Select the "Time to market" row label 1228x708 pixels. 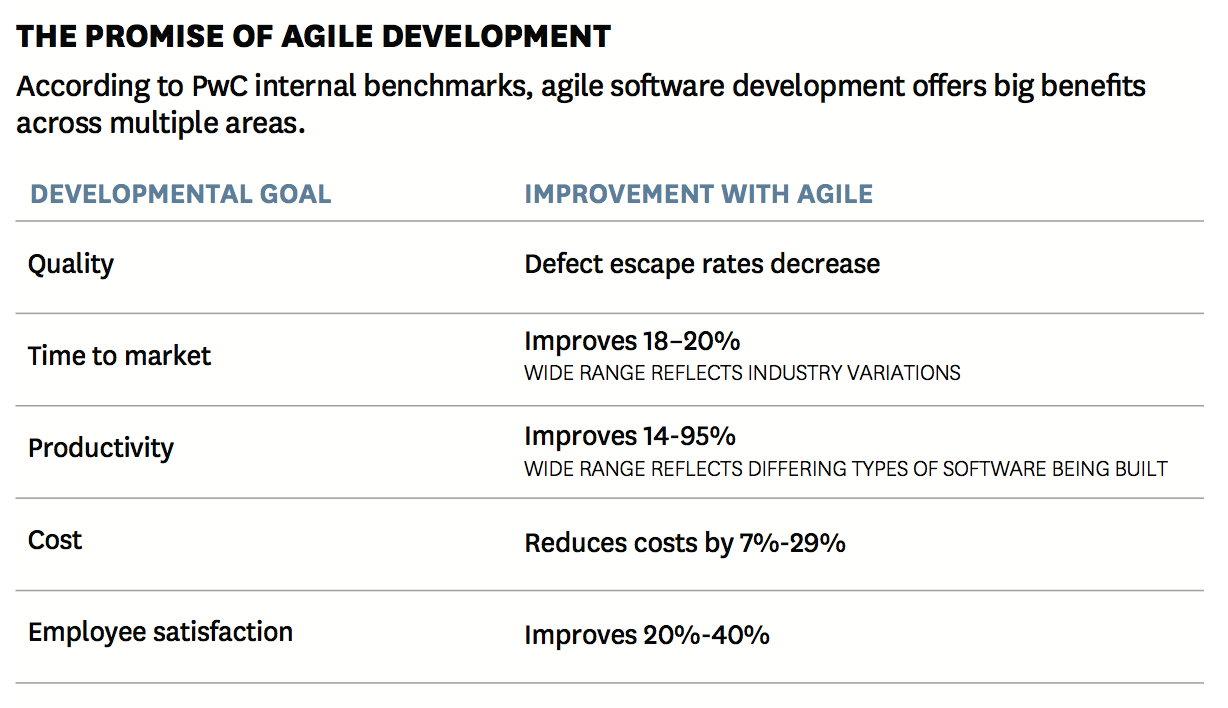[119, 356]
